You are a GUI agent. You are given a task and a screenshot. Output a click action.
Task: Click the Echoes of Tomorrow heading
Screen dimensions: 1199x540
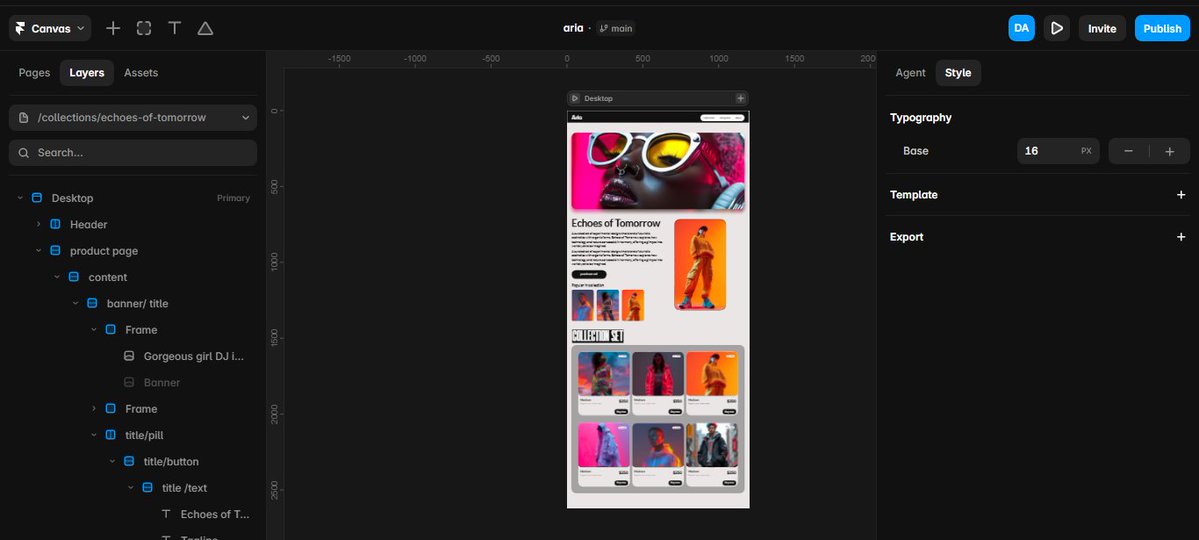click(616, 223)
